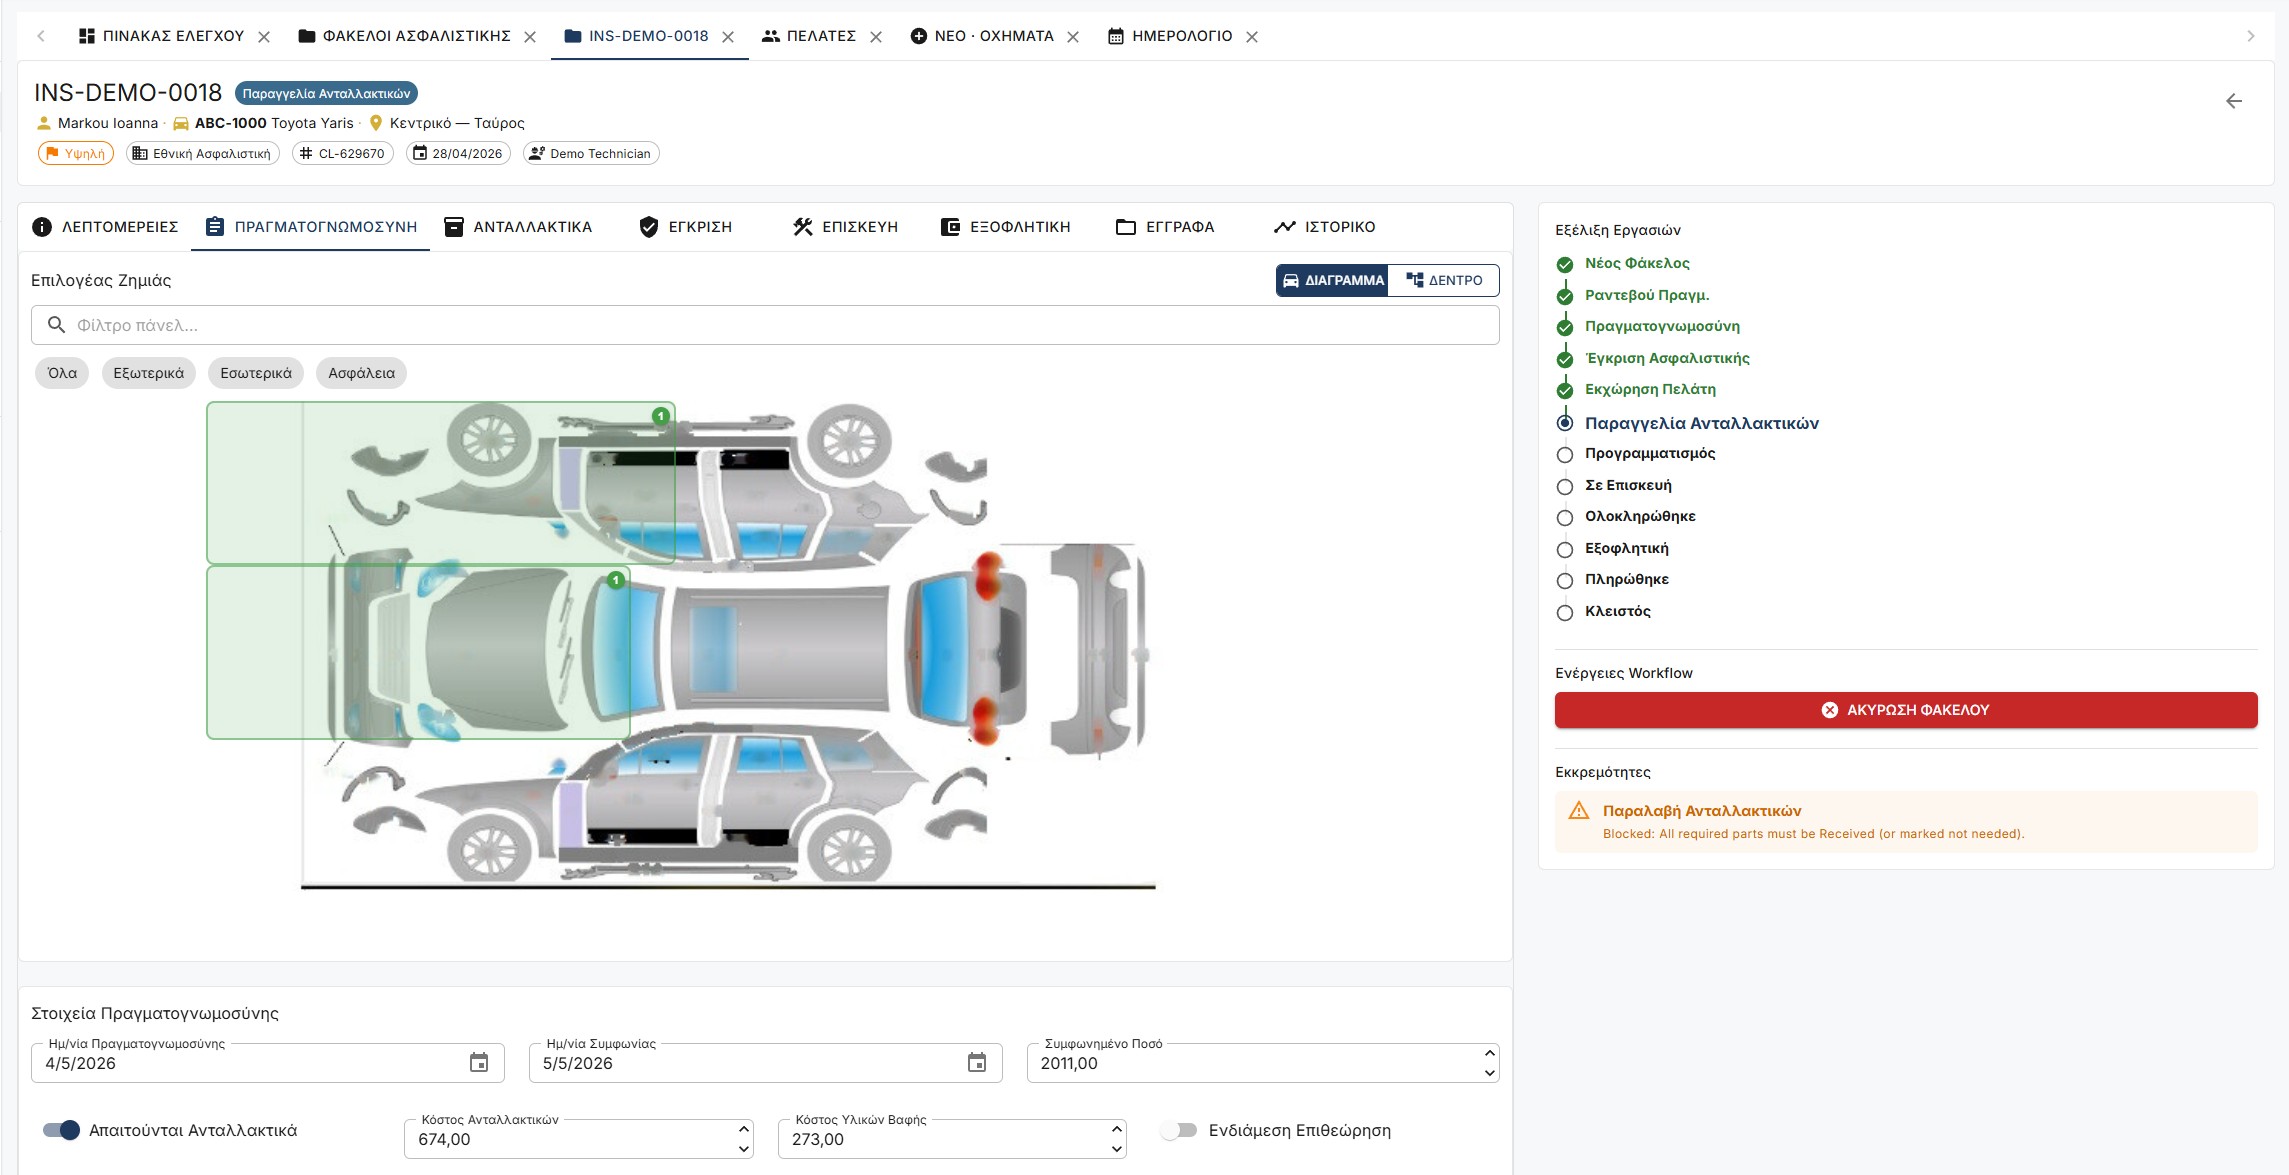This screenshot has width=2289, height=1175.
Task: Open calendar for Ημ/νία Πραγματογνωμοσύνης
Action: tap(479, 1063)
